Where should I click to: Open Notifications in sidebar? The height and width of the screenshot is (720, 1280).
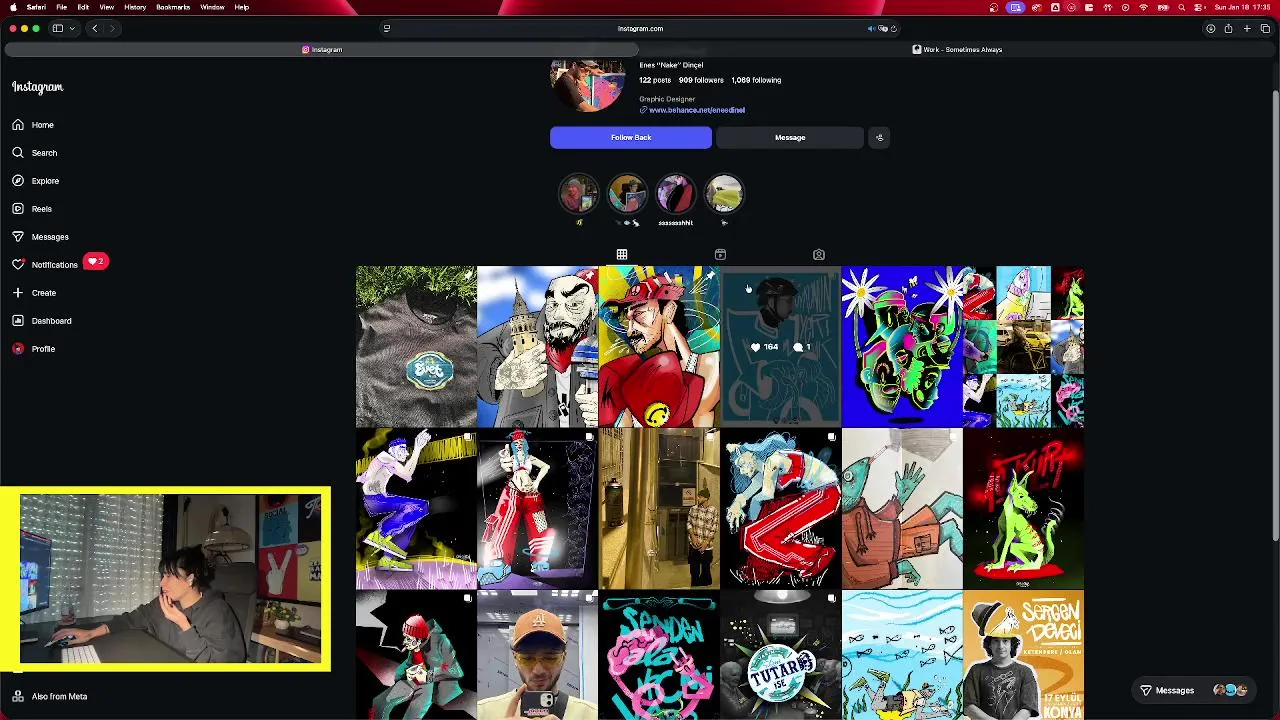[x=45, y=265]
